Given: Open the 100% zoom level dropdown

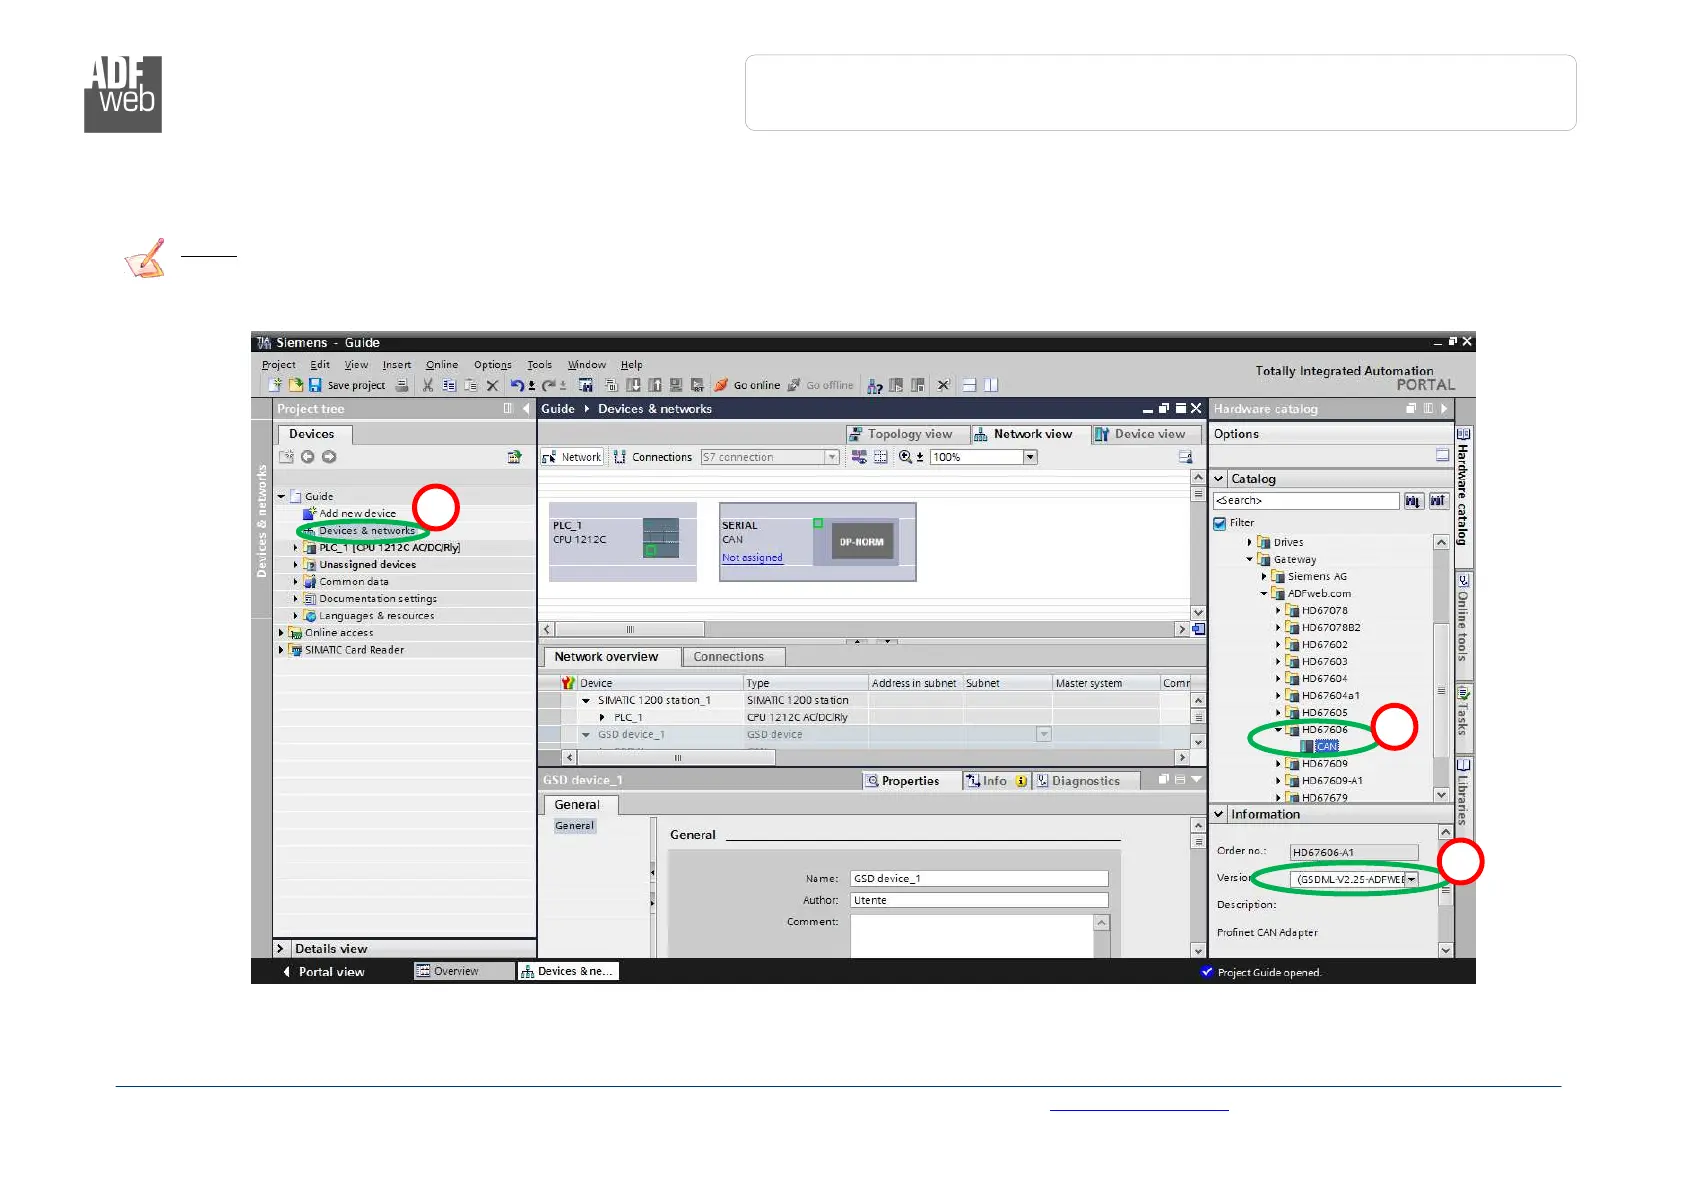Looking at the screenshot, I should coord(1030,457).
